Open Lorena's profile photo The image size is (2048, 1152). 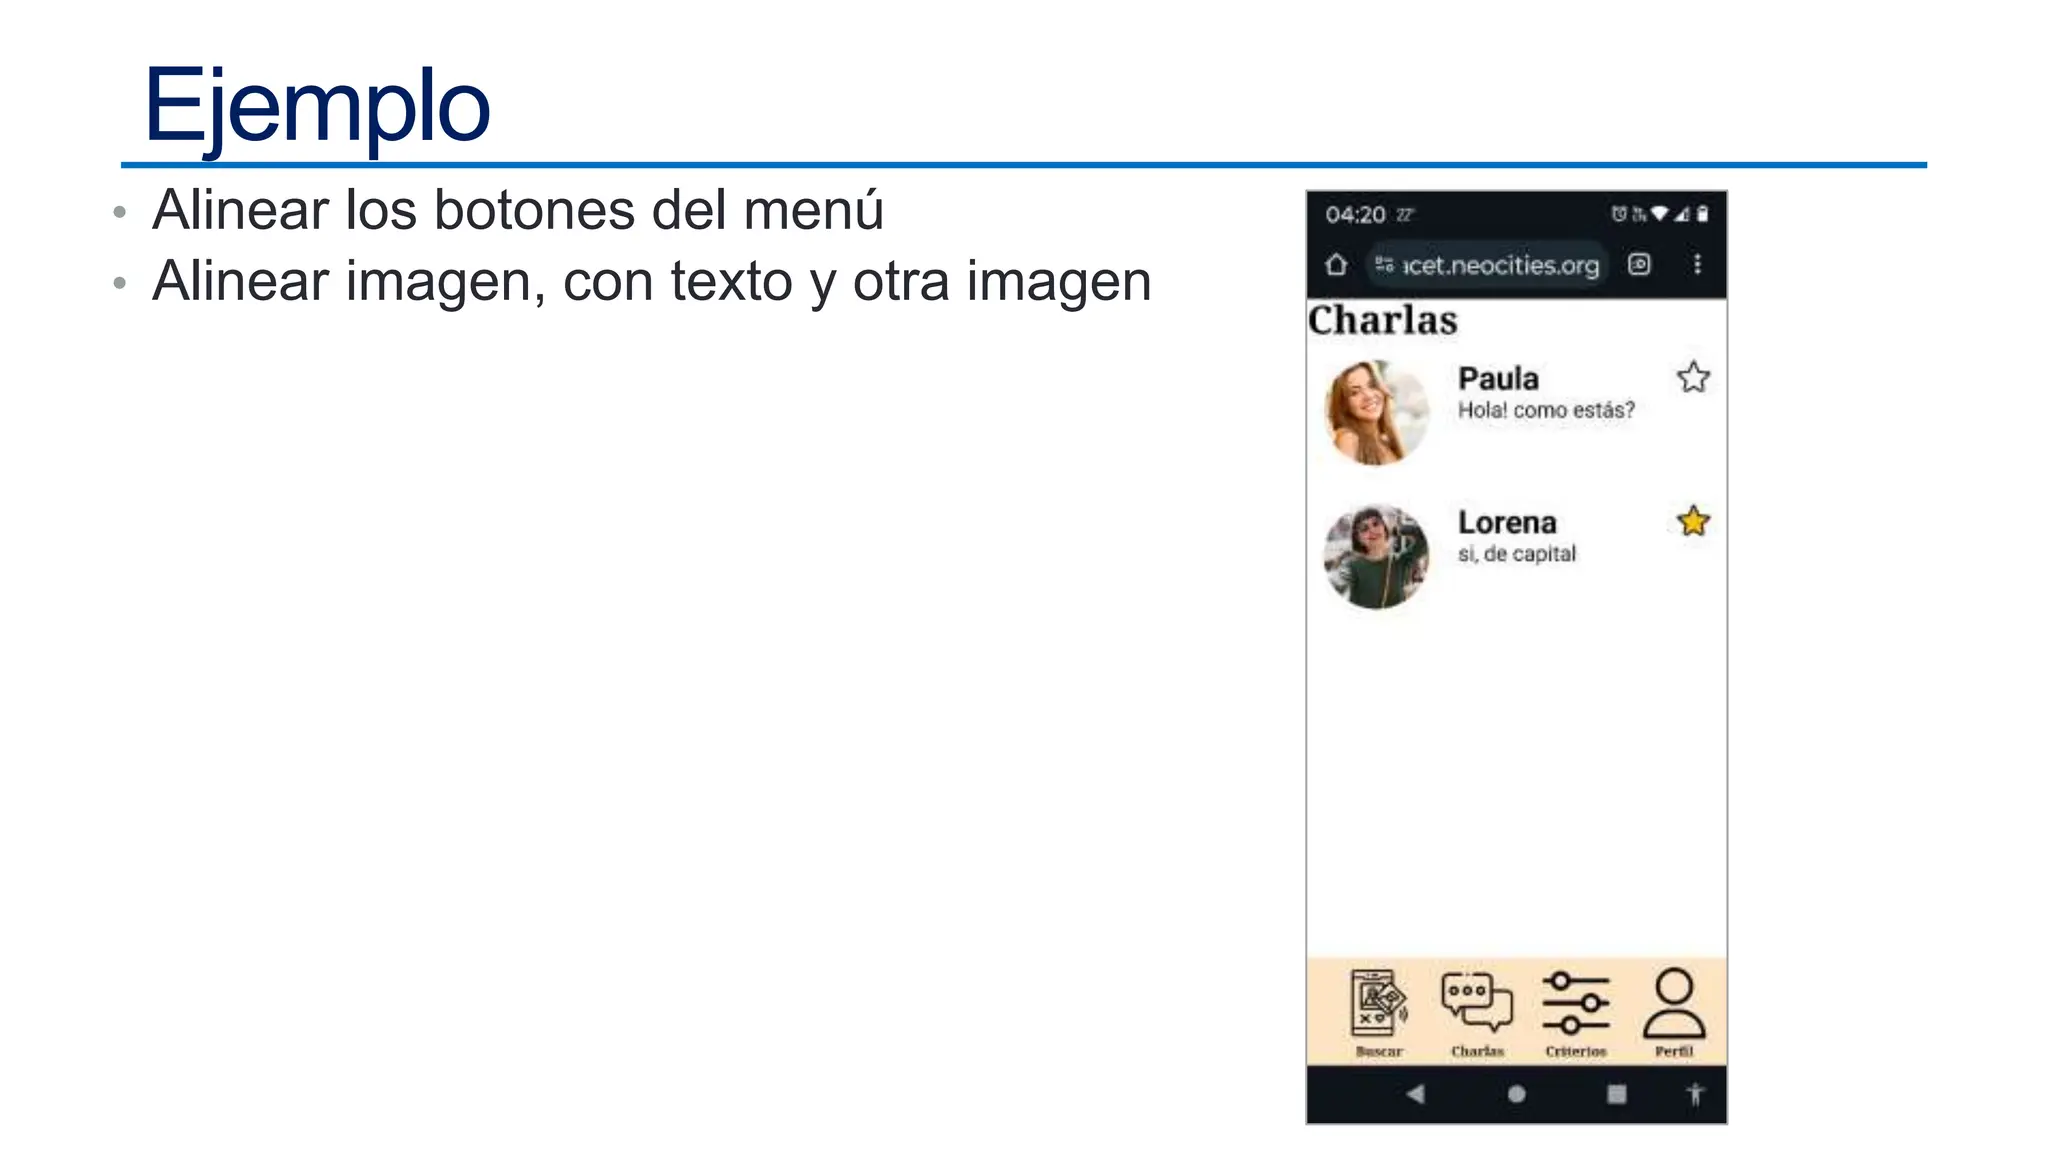coord(1376,556)
